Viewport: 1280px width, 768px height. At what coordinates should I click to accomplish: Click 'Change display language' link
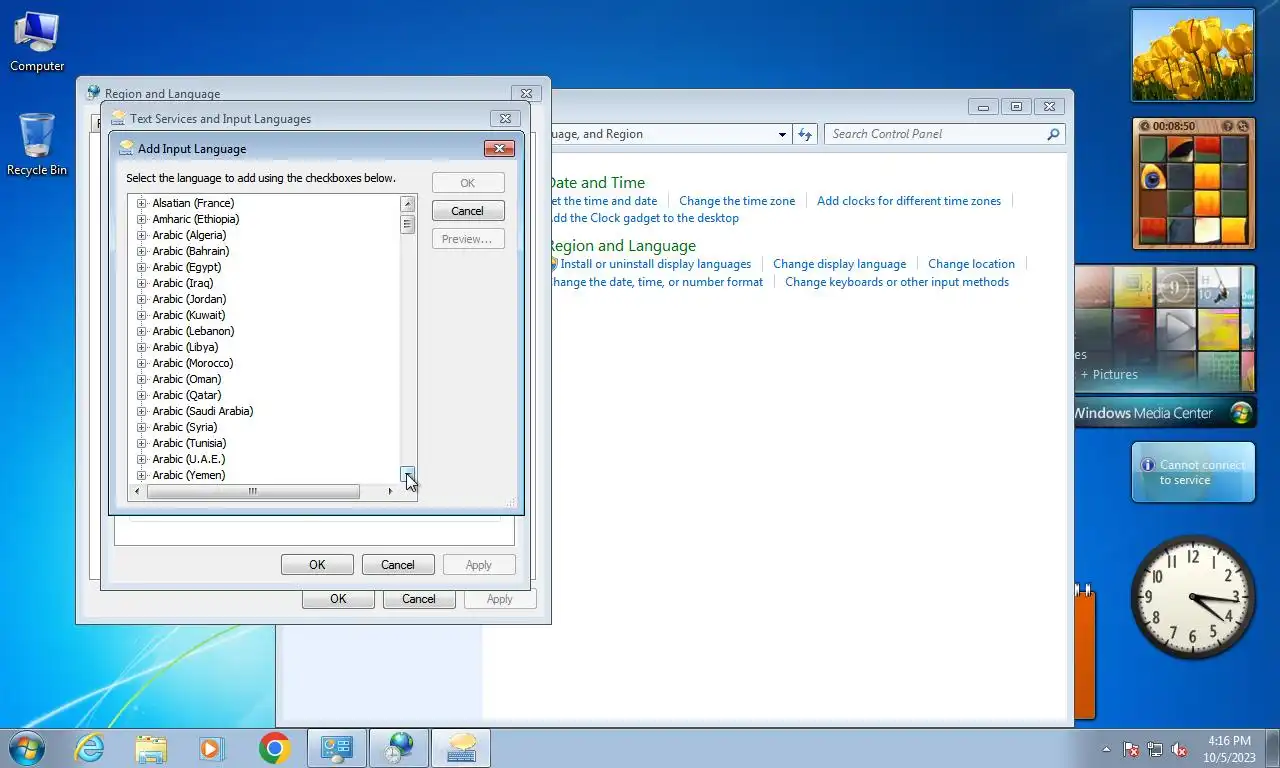coord(839,264)
